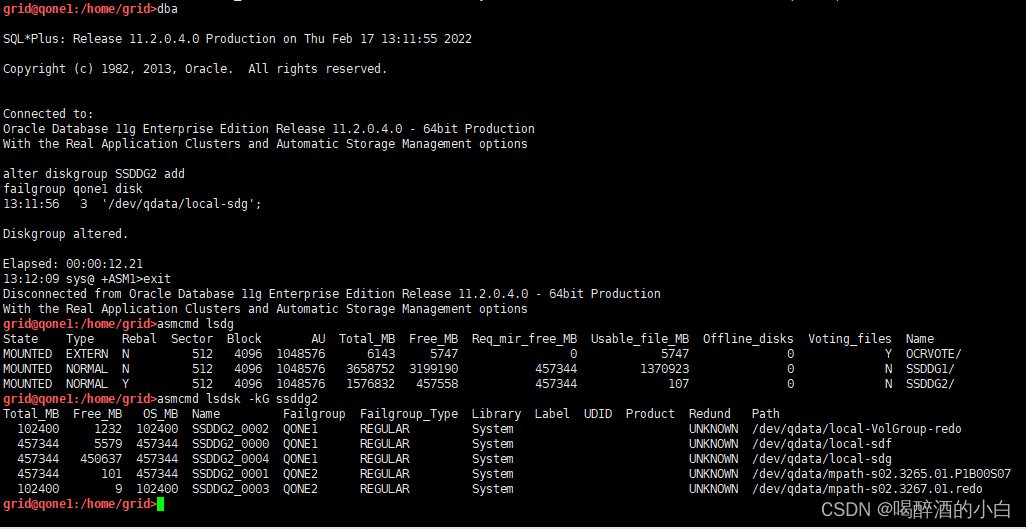1026x529 pixels.
Task: Select the 'asmcmd lsdsk -kG ssddg2' command
Action: 238,399
